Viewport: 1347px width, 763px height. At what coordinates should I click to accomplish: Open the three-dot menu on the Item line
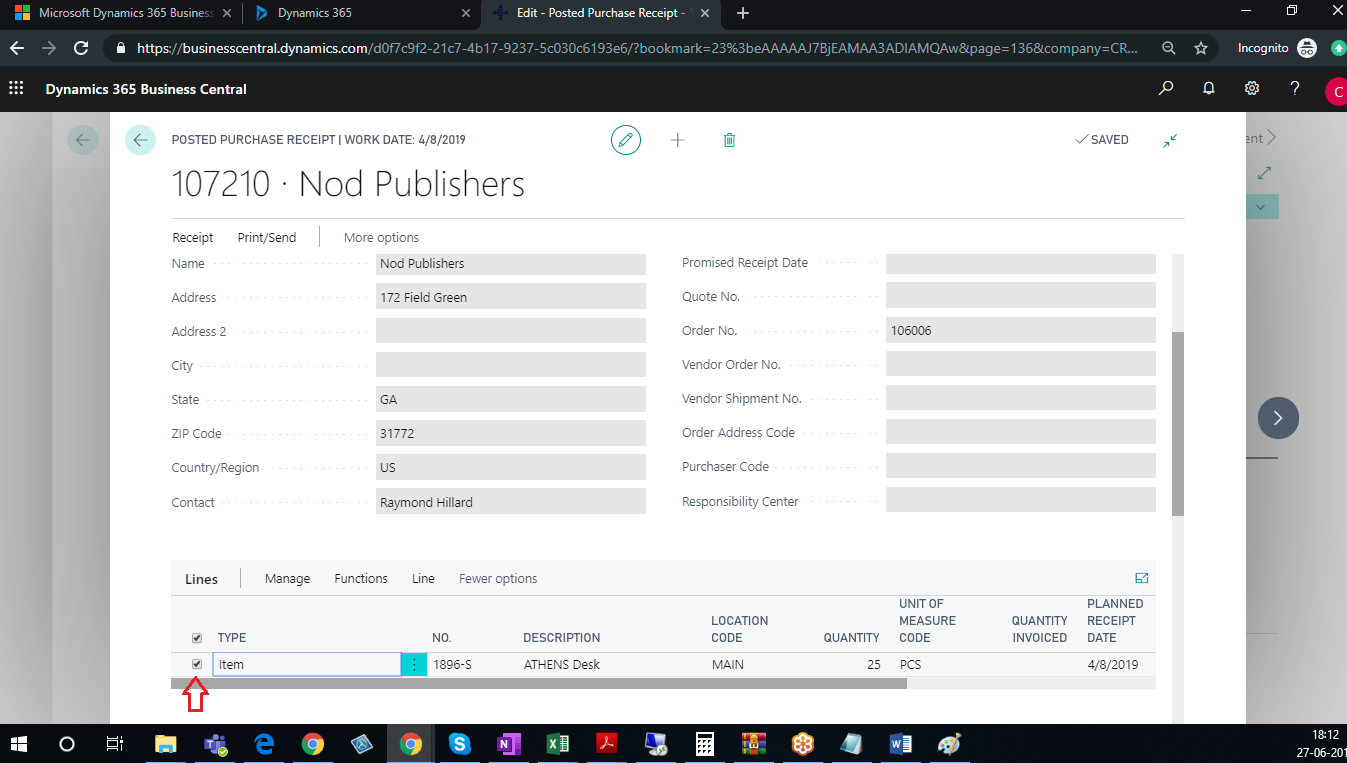click(x=414, y=665)
